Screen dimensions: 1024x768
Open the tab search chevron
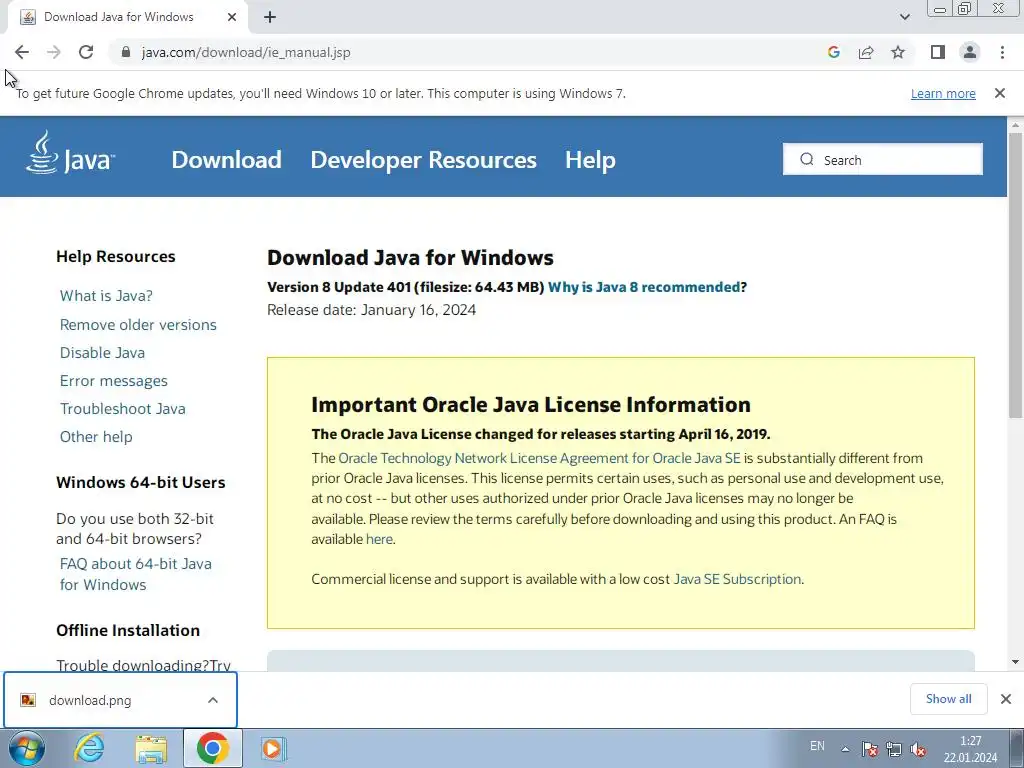(x=904, y=17)
